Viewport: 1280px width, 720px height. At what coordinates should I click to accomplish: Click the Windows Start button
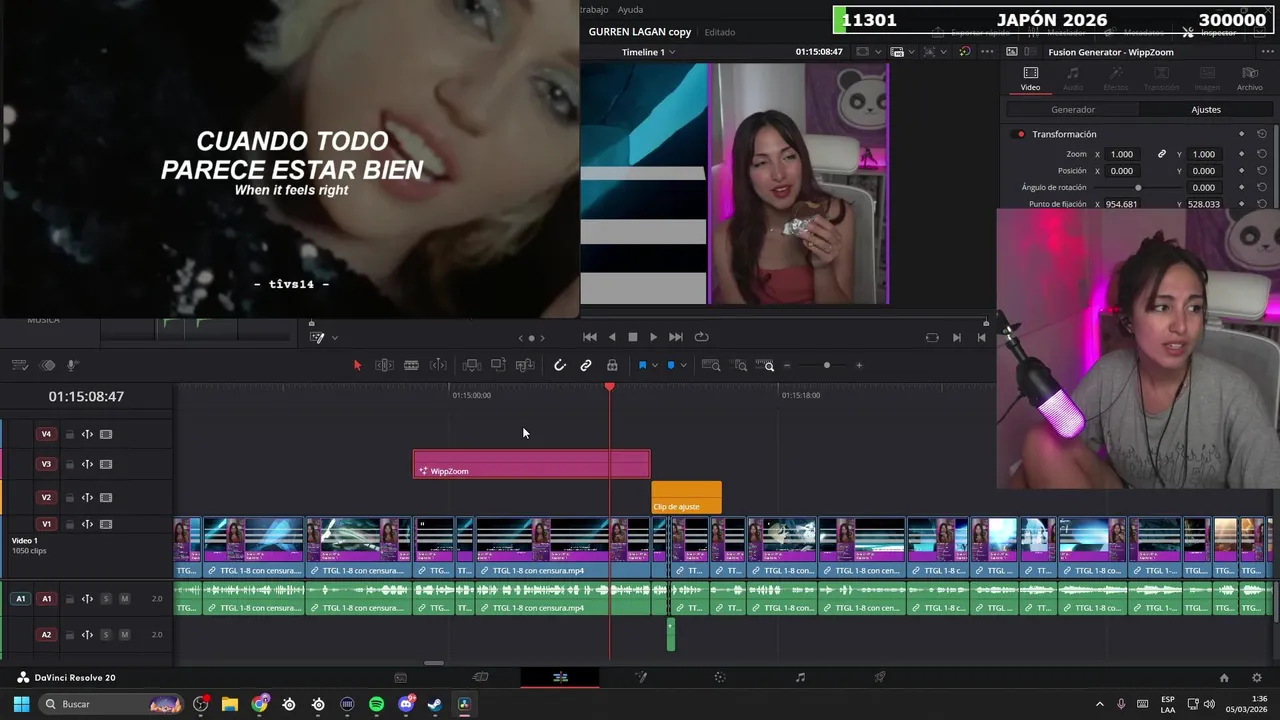pyautogui.click(x=21, y=704)
